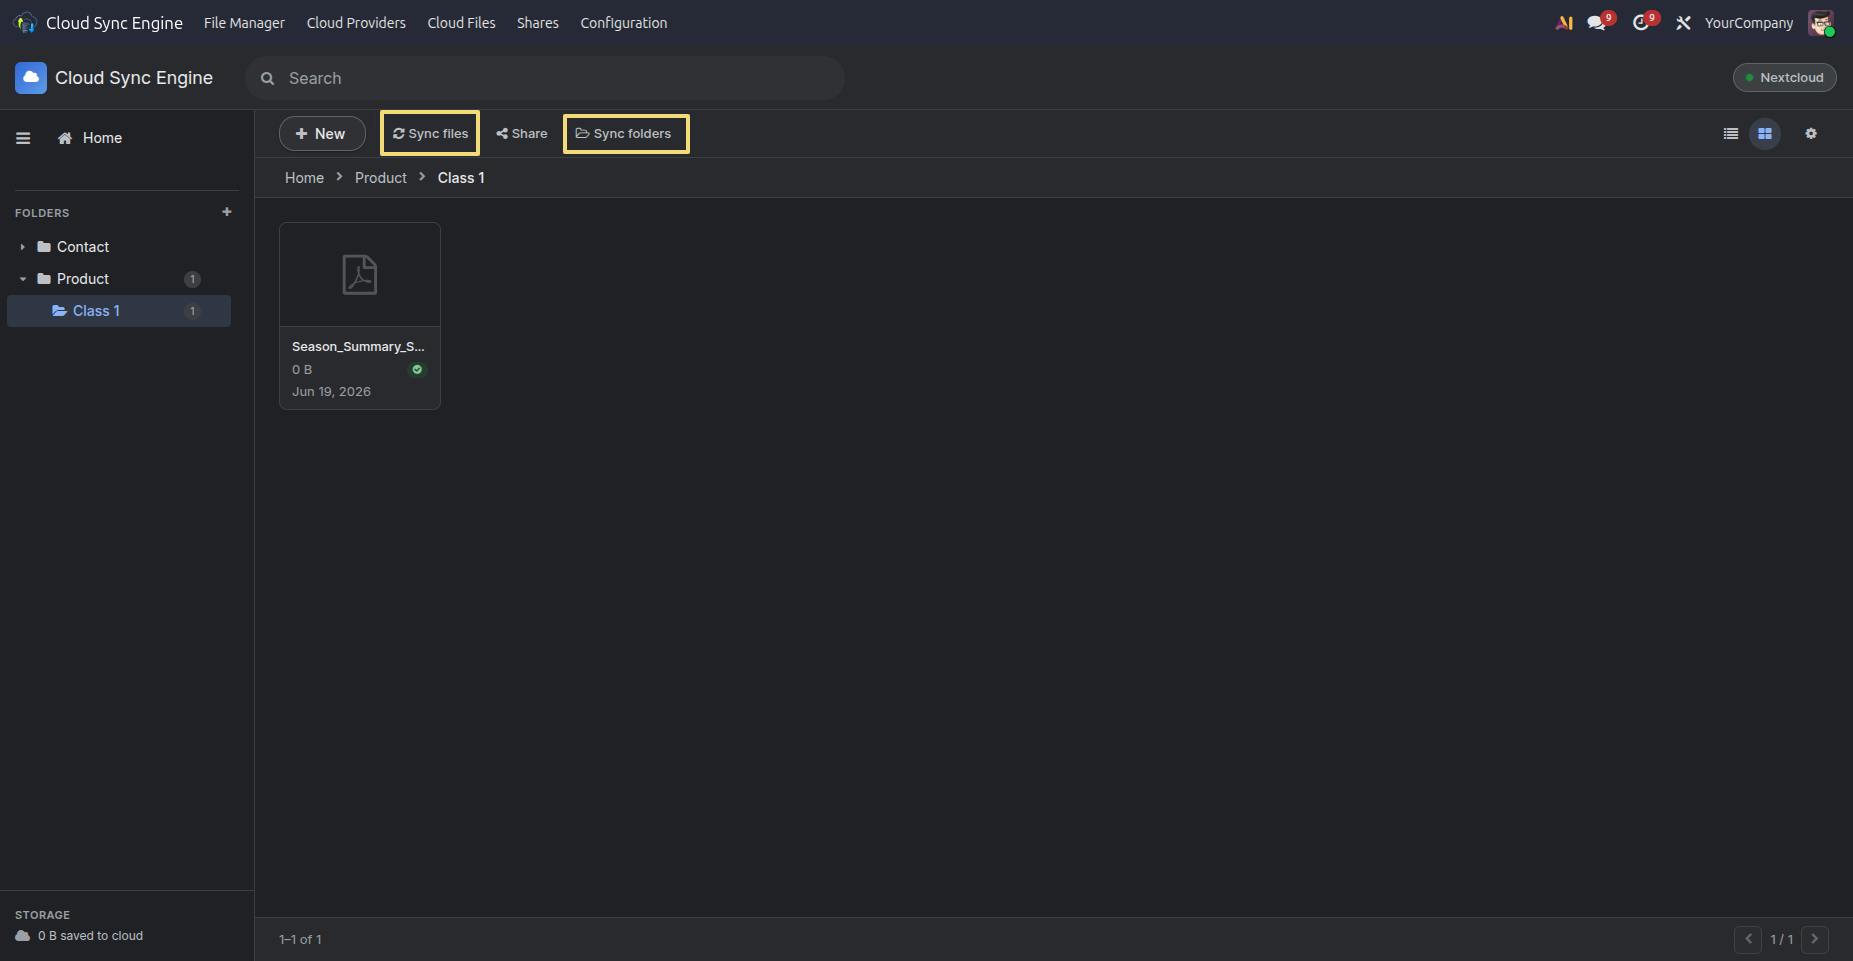
Task: Click the '0 B saved to cloud' storage text
Action: pyautogui.click(x=90, y=936)
